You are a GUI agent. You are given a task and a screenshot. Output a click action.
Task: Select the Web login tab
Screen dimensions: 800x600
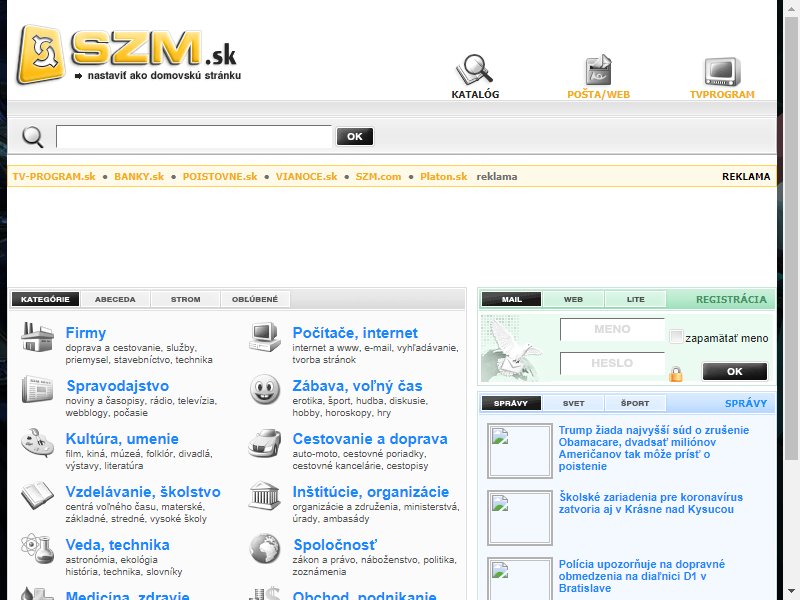pyautogui.click(x=573, y=299)
